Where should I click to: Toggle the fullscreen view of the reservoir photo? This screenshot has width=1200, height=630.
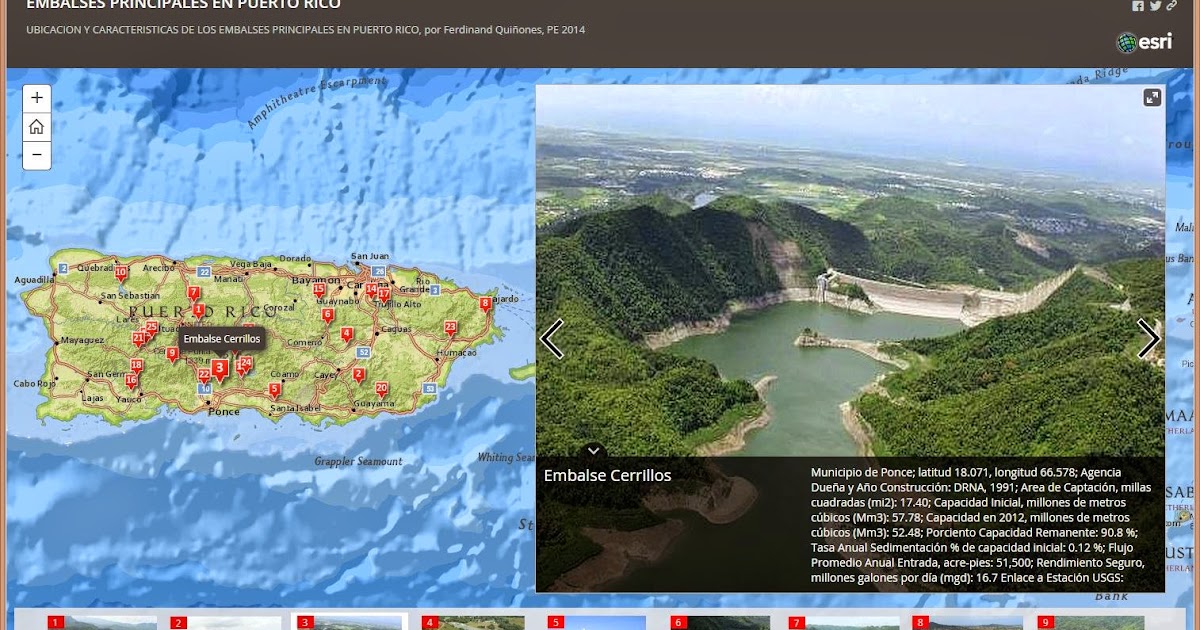click(x=1152, y=99)
